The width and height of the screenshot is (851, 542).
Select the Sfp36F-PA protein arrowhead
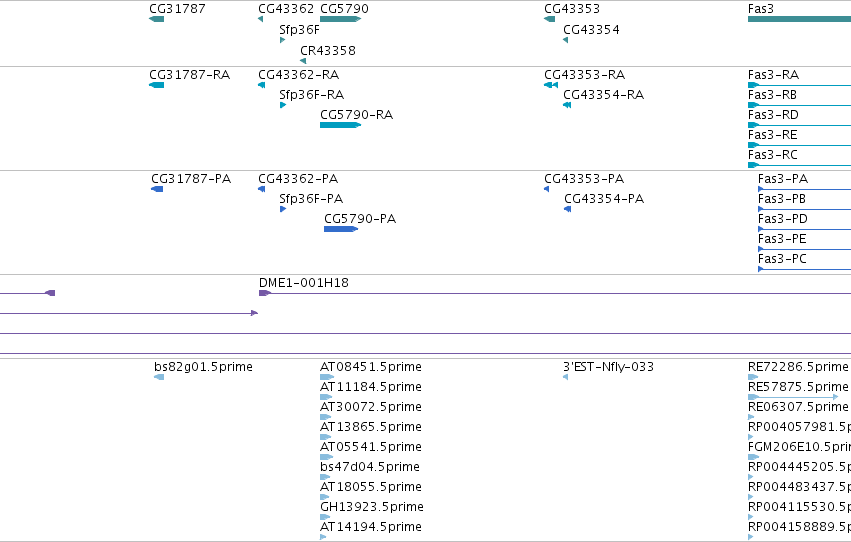tap(283, 209)
